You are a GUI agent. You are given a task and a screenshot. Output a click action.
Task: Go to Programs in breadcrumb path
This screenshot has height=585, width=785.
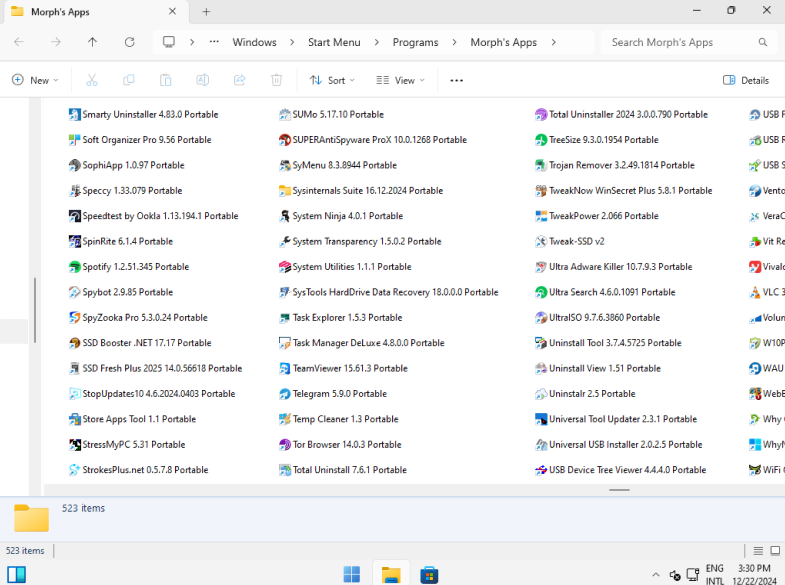416,43
